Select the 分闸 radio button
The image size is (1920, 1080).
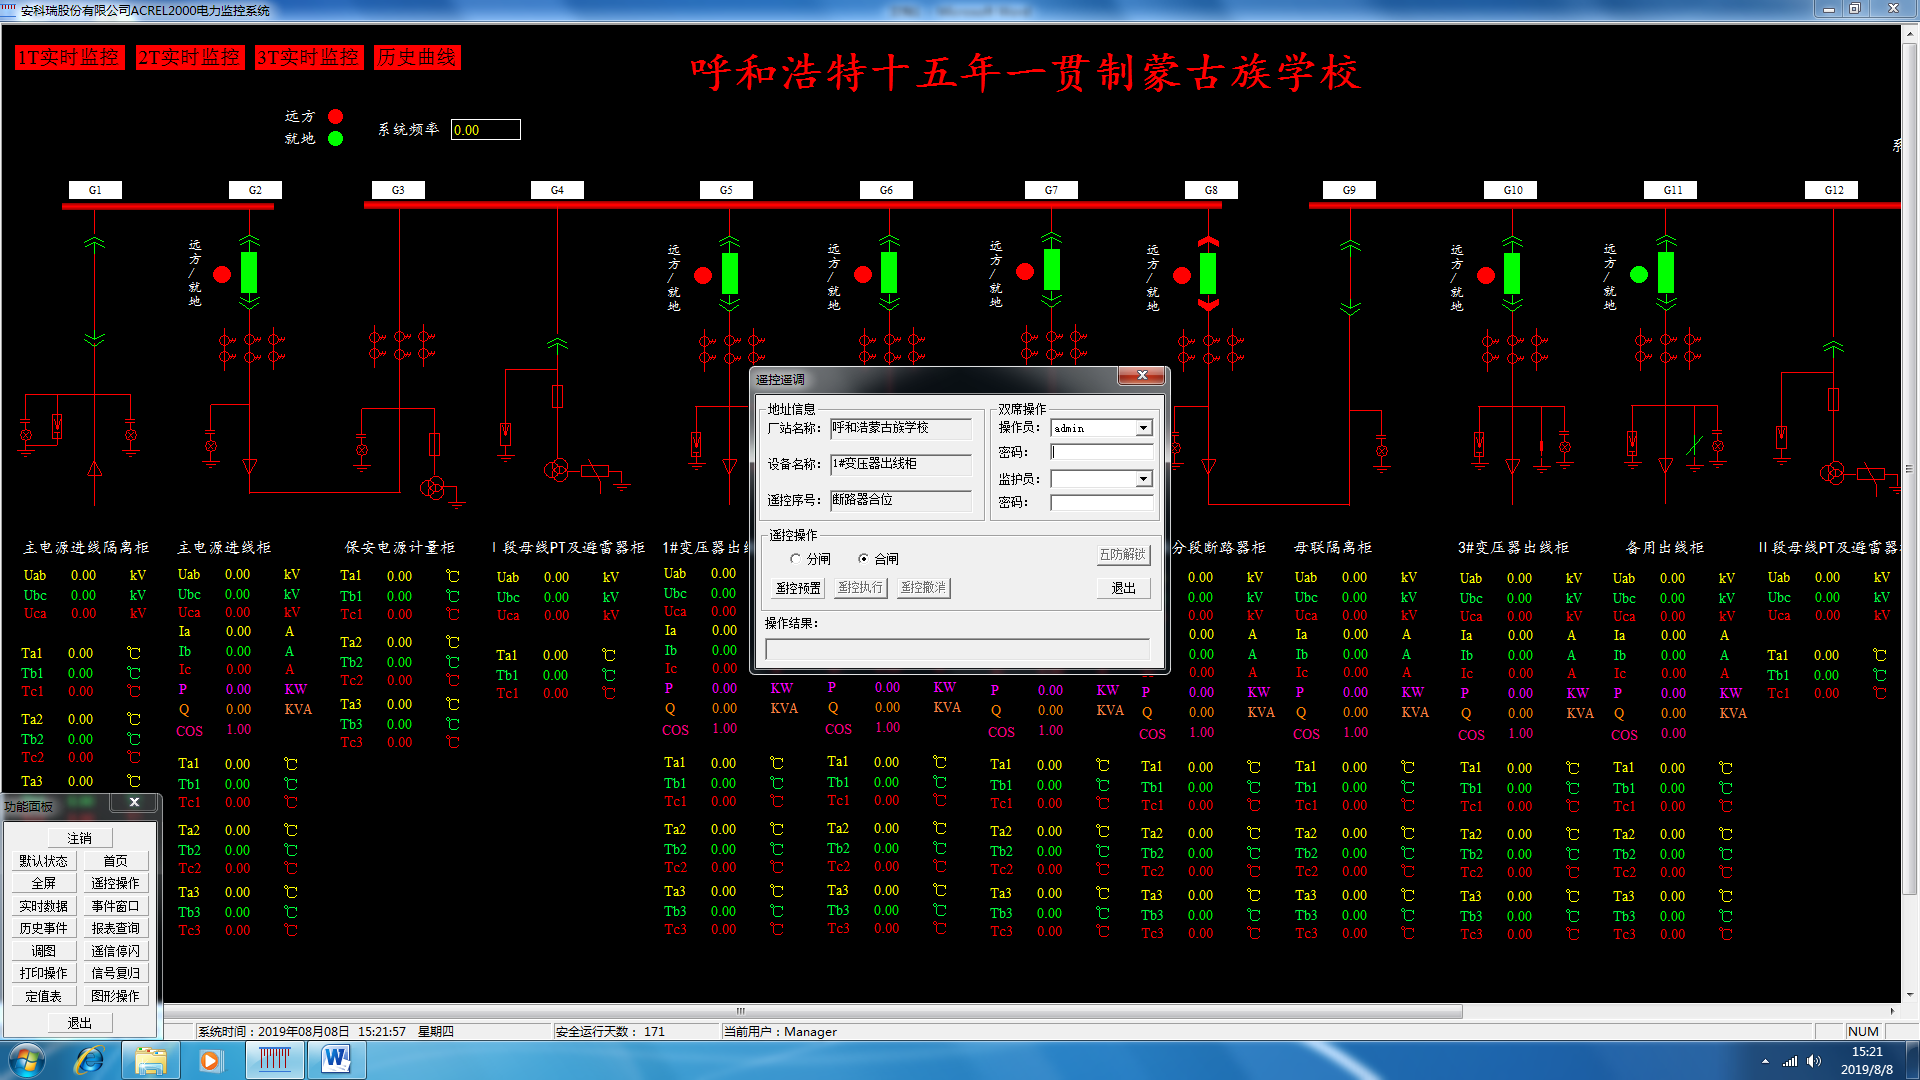click(x=796, y=559)
